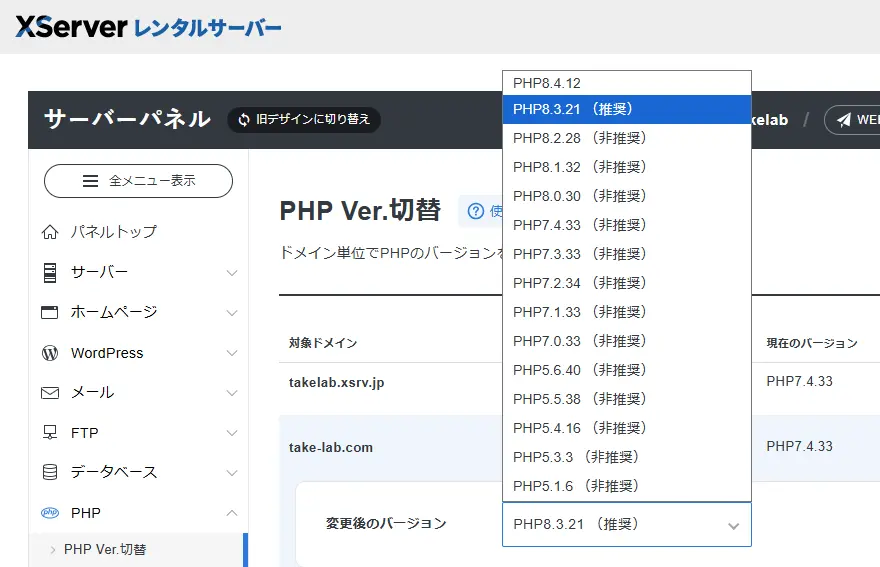
Task: Expand the データベース menu chevron
Action: pyautogui.click(x=232, y=473)
